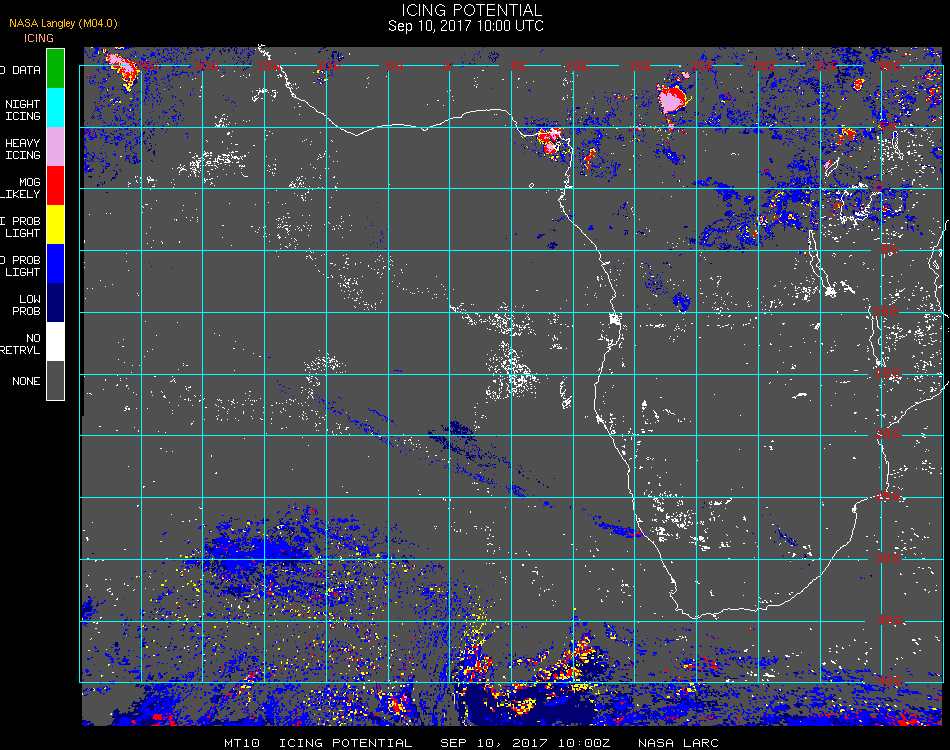Choose the blue LO PROB LIGHT swatch
950x750 pixels.
click(x=55, y=264)
